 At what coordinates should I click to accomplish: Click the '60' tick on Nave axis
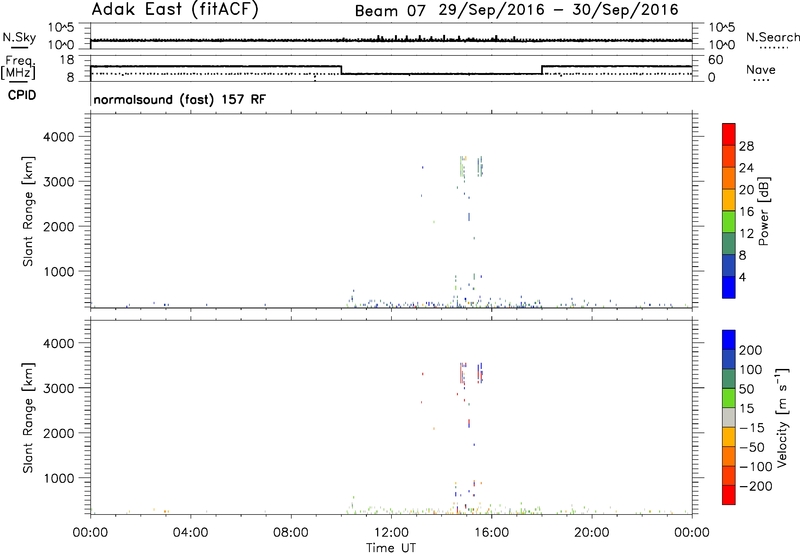click(716, 60)
